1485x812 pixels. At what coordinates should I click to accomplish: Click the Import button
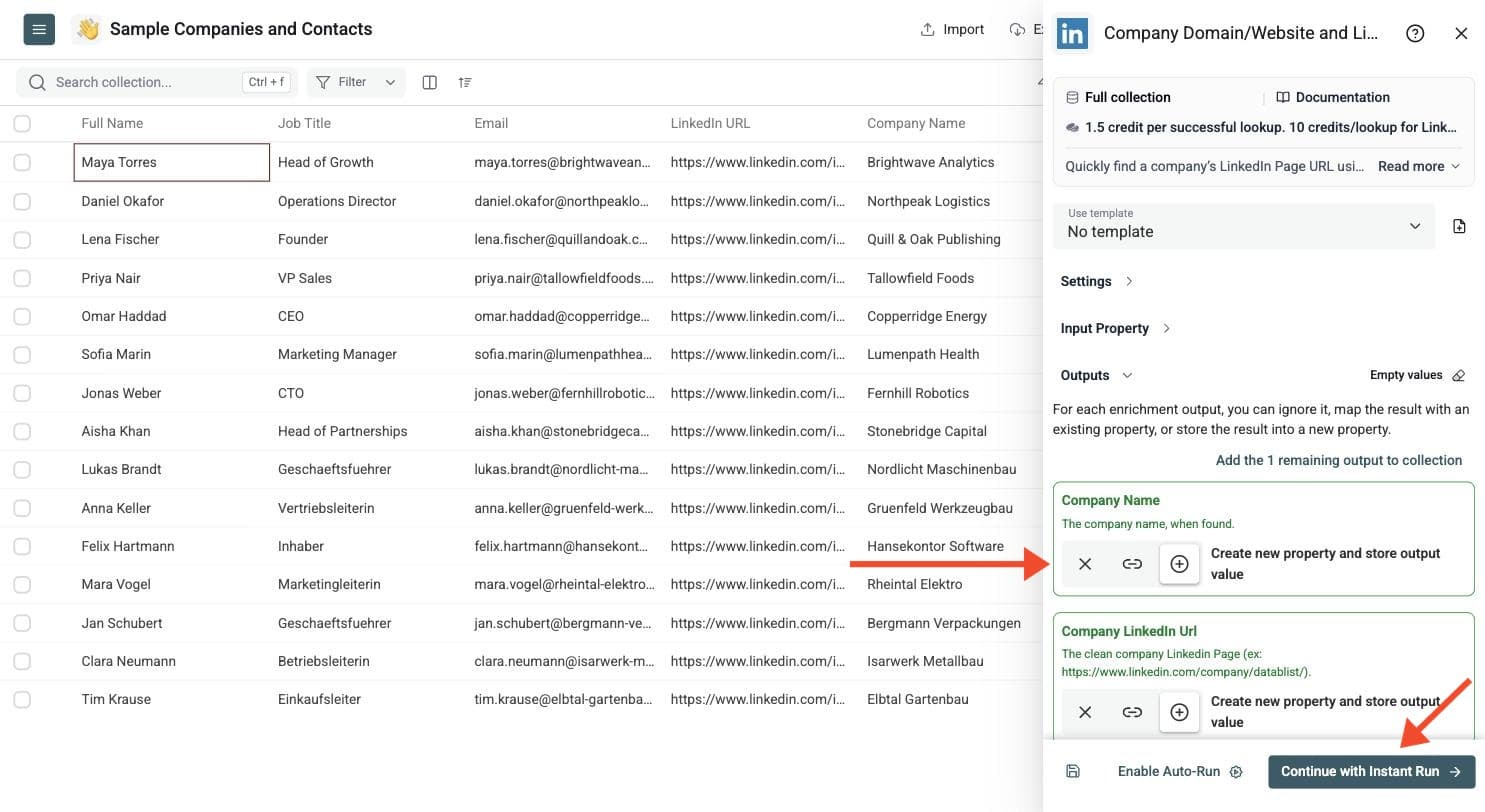pos(952,29)
